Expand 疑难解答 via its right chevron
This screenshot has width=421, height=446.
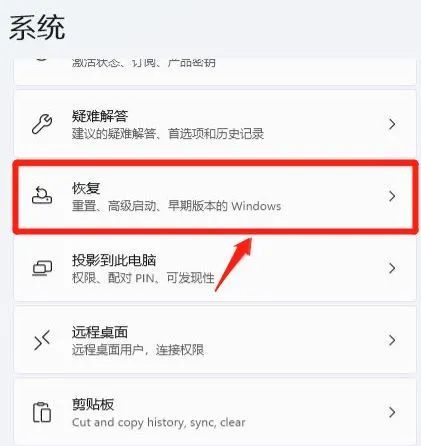click(392, 124)
